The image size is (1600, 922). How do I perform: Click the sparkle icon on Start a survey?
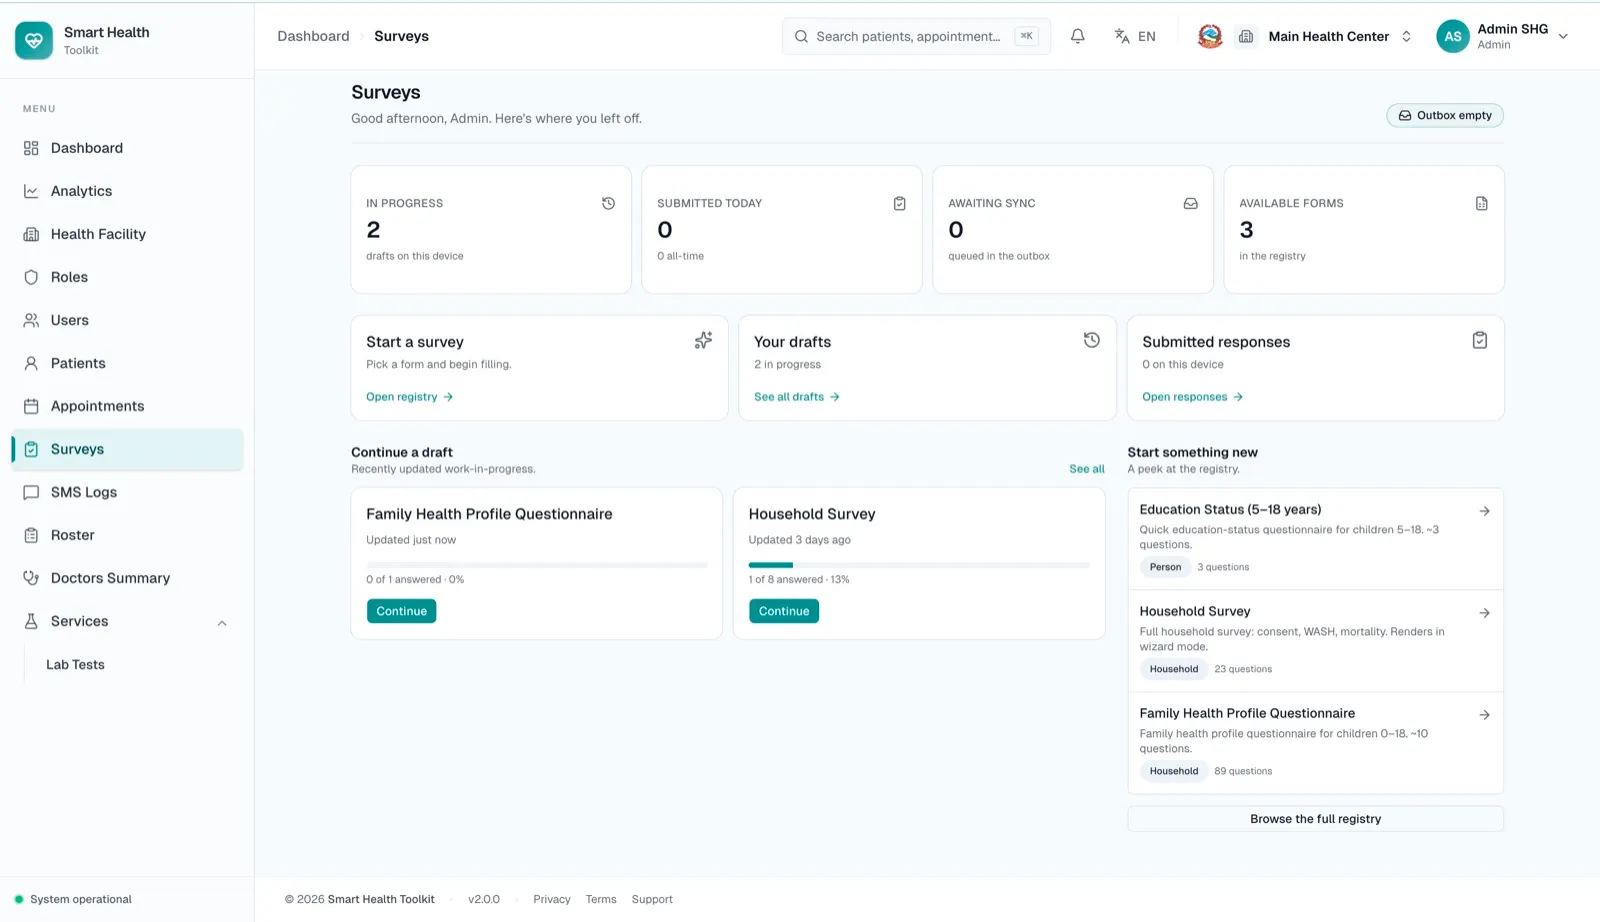coord(703,340)
